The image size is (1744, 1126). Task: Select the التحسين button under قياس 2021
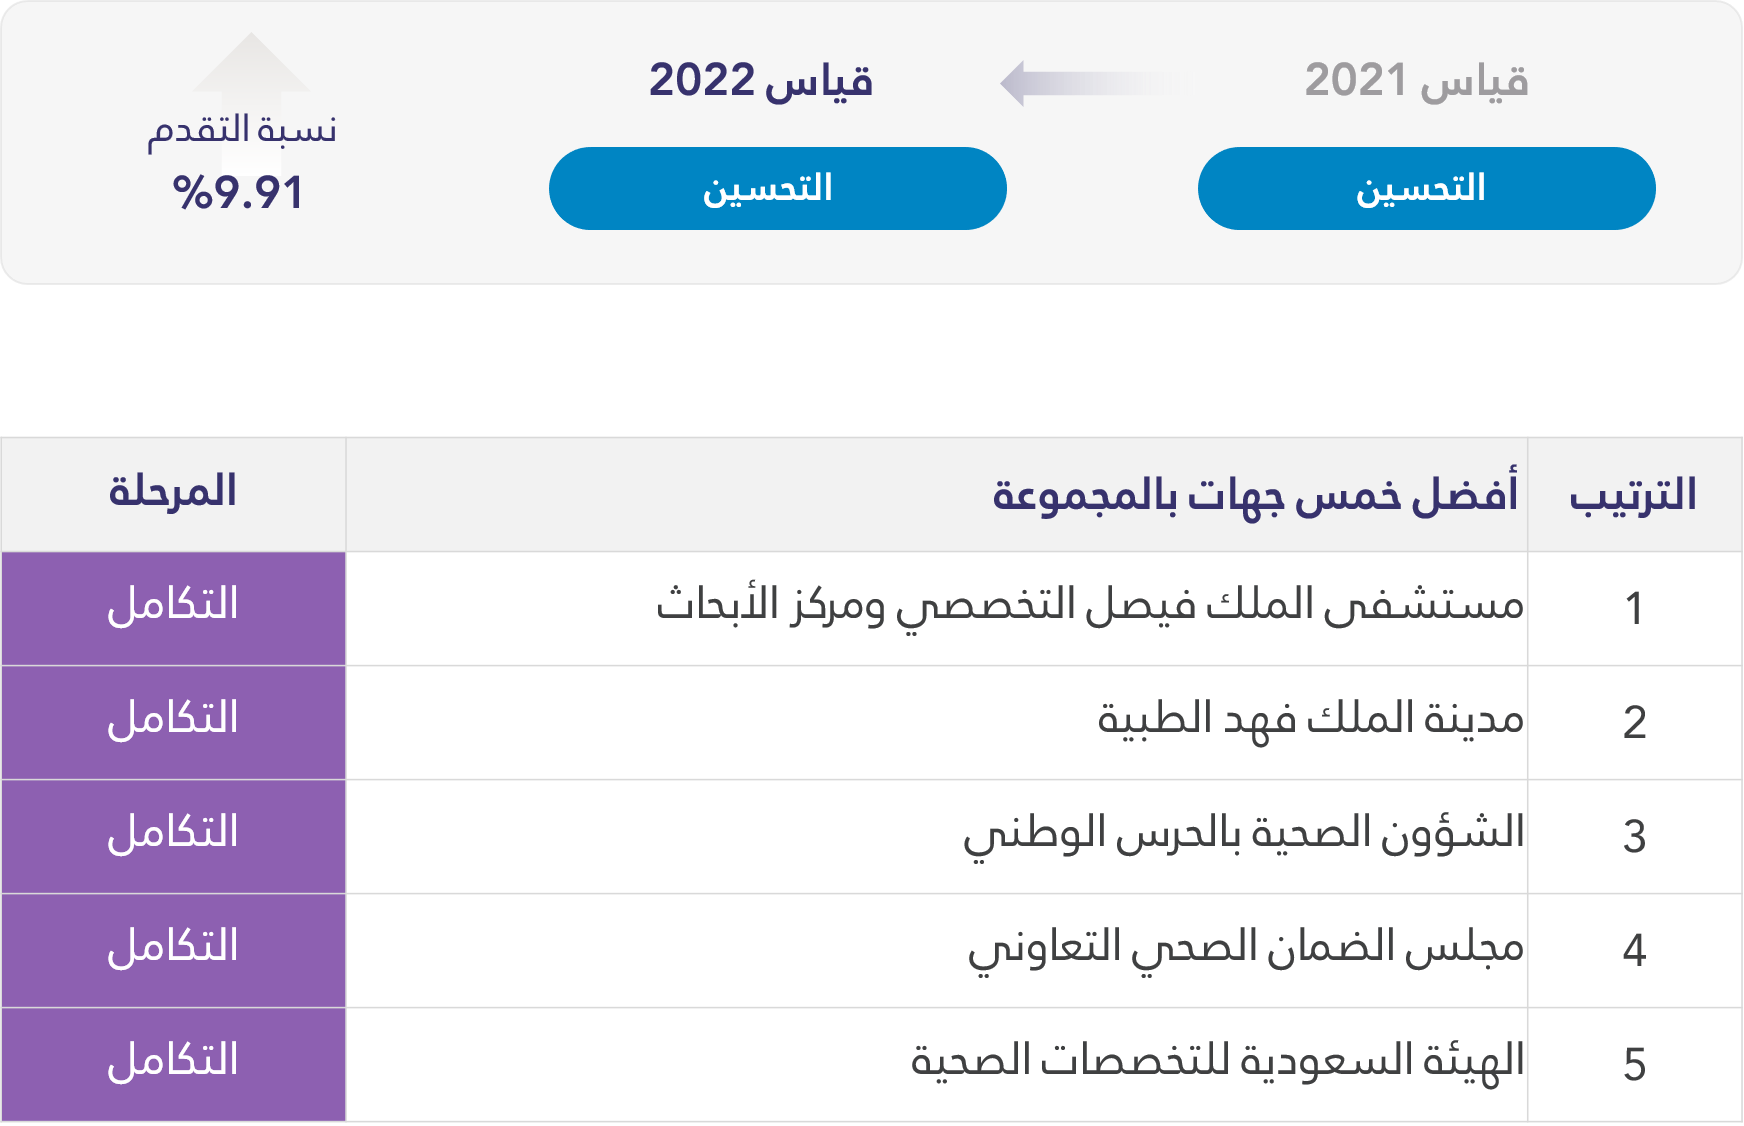[x=1428, y=188]
